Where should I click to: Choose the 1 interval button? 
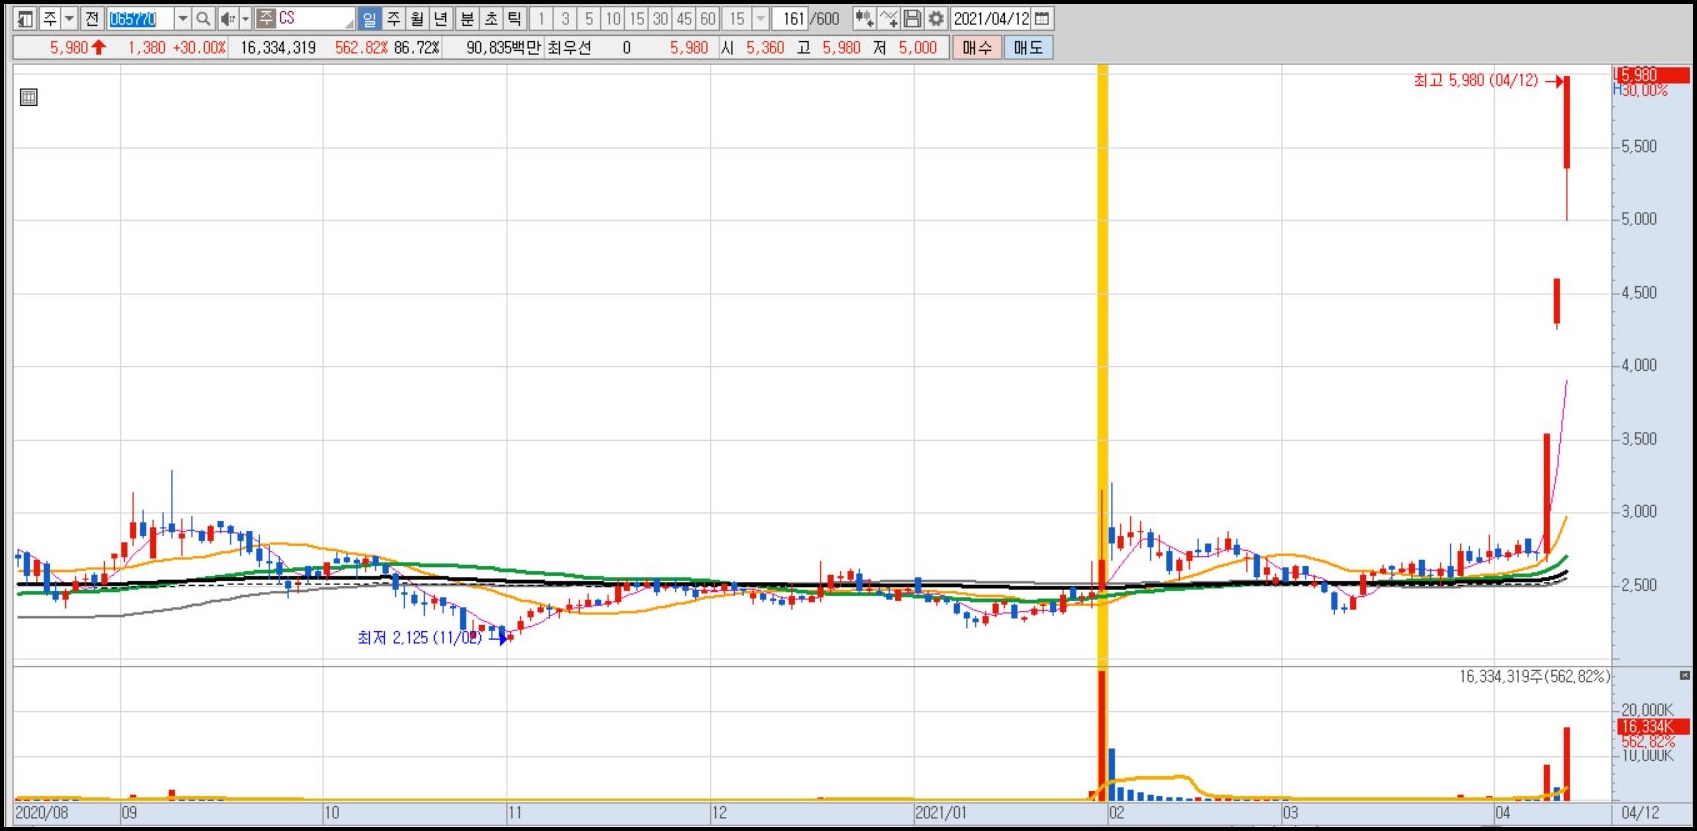(541, 19)
